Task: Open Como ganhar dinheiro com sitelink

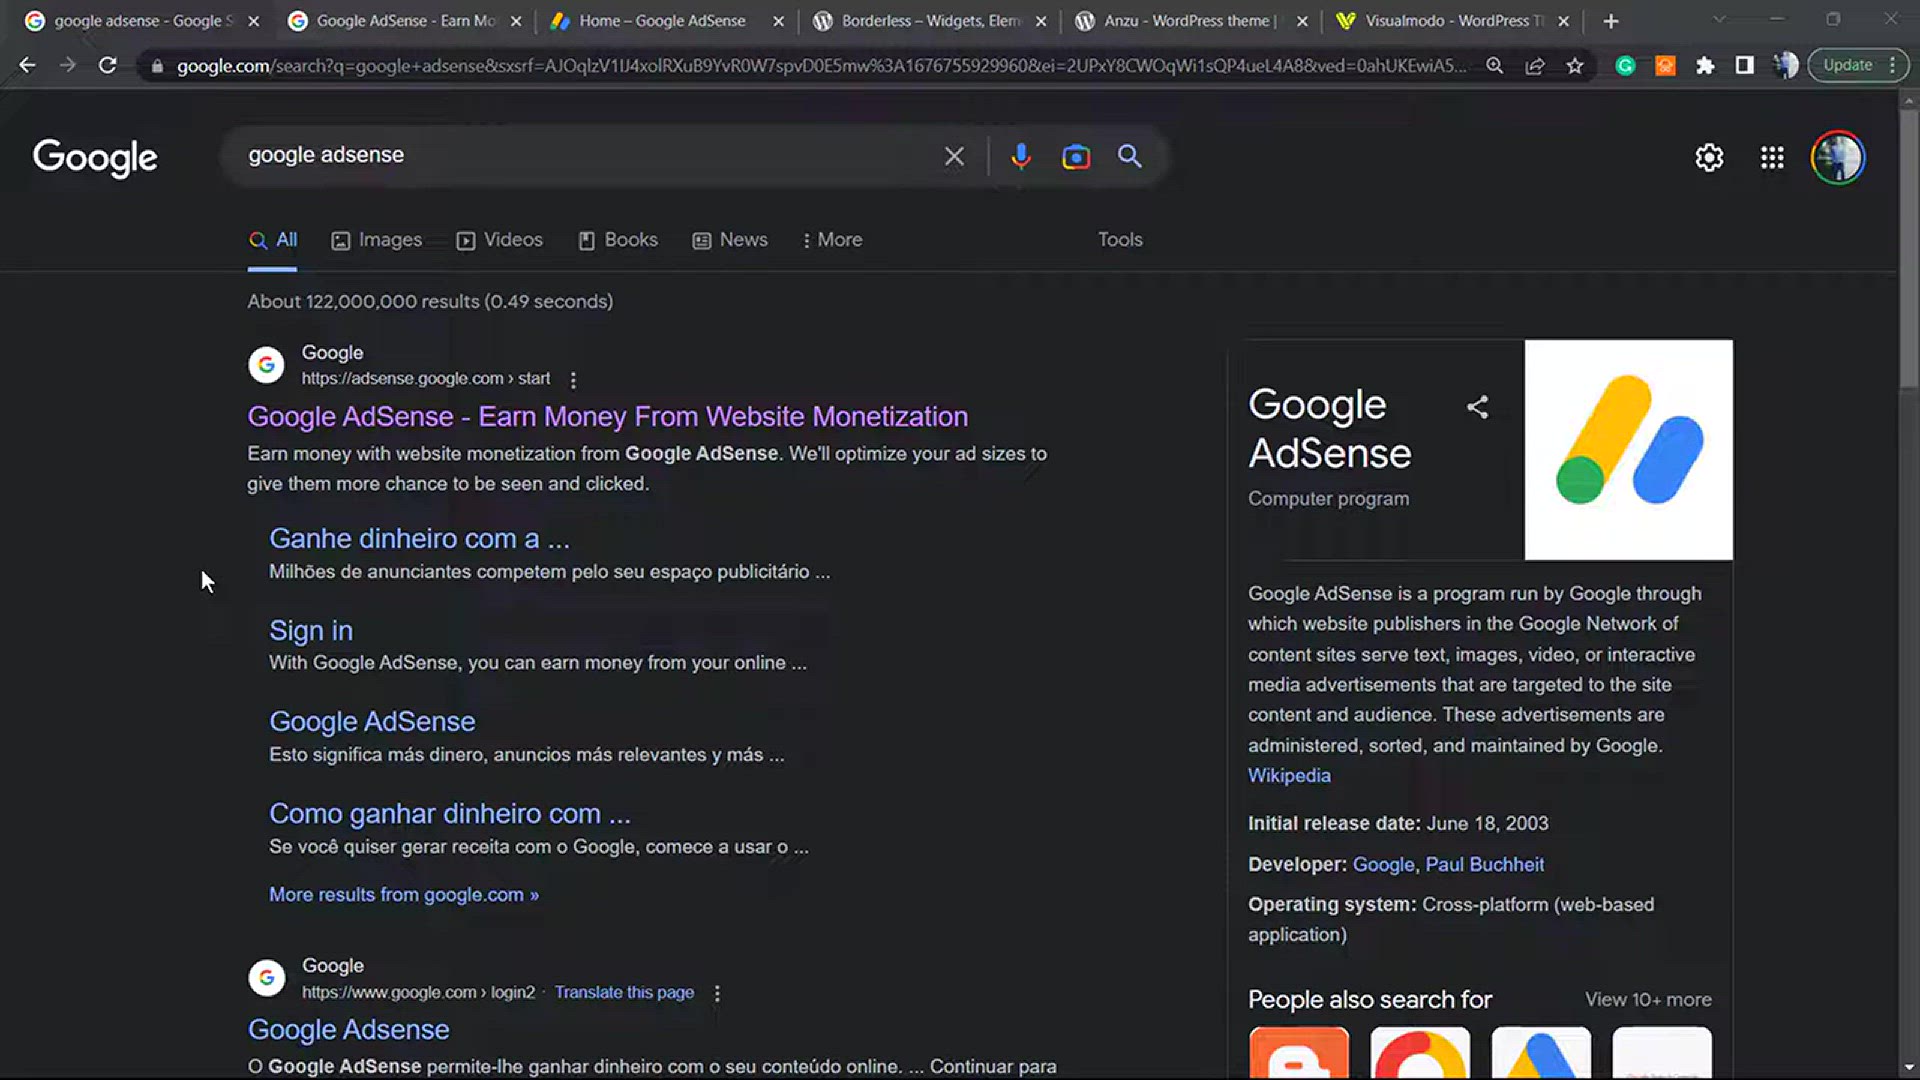Action: point(450,814)
